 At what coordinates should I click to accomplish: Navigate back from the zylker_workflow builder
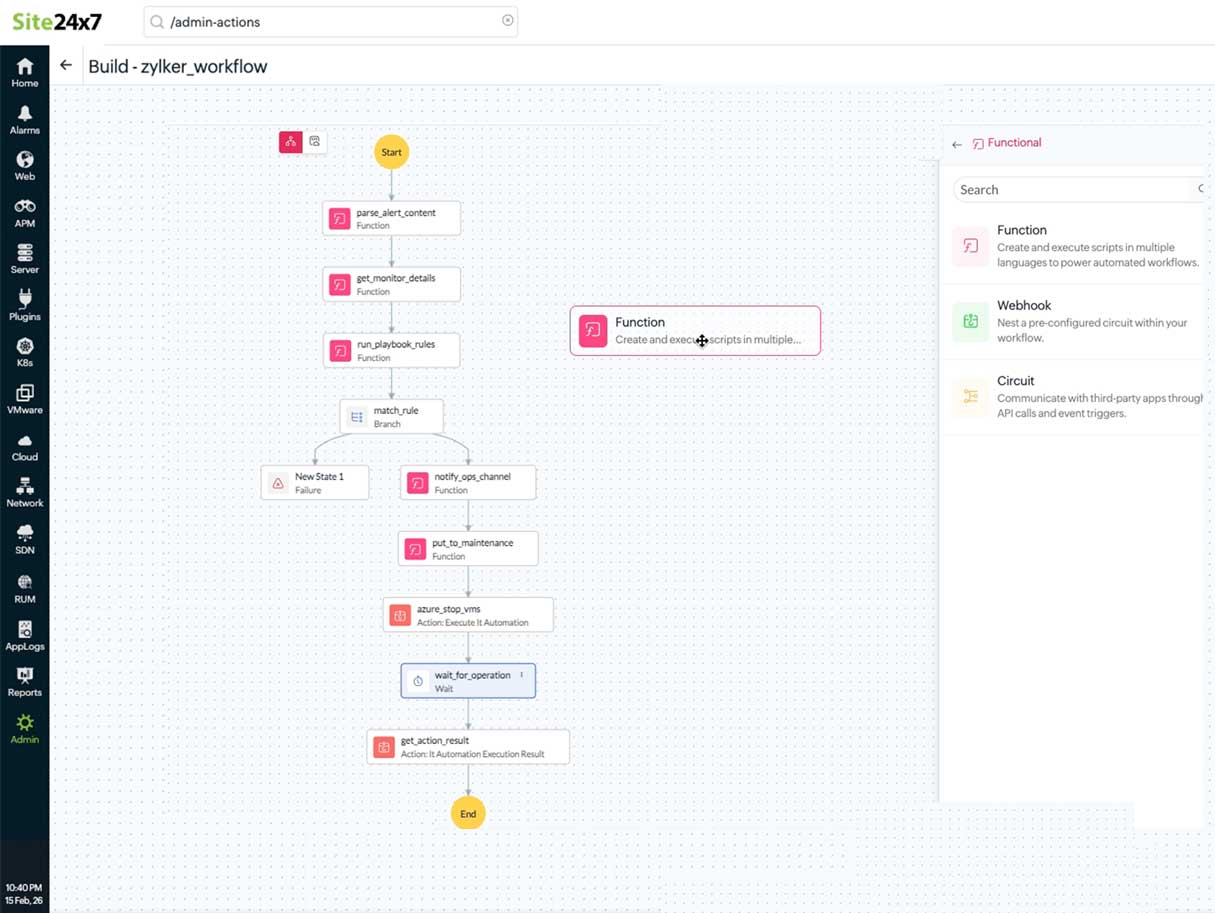[66, 65]
